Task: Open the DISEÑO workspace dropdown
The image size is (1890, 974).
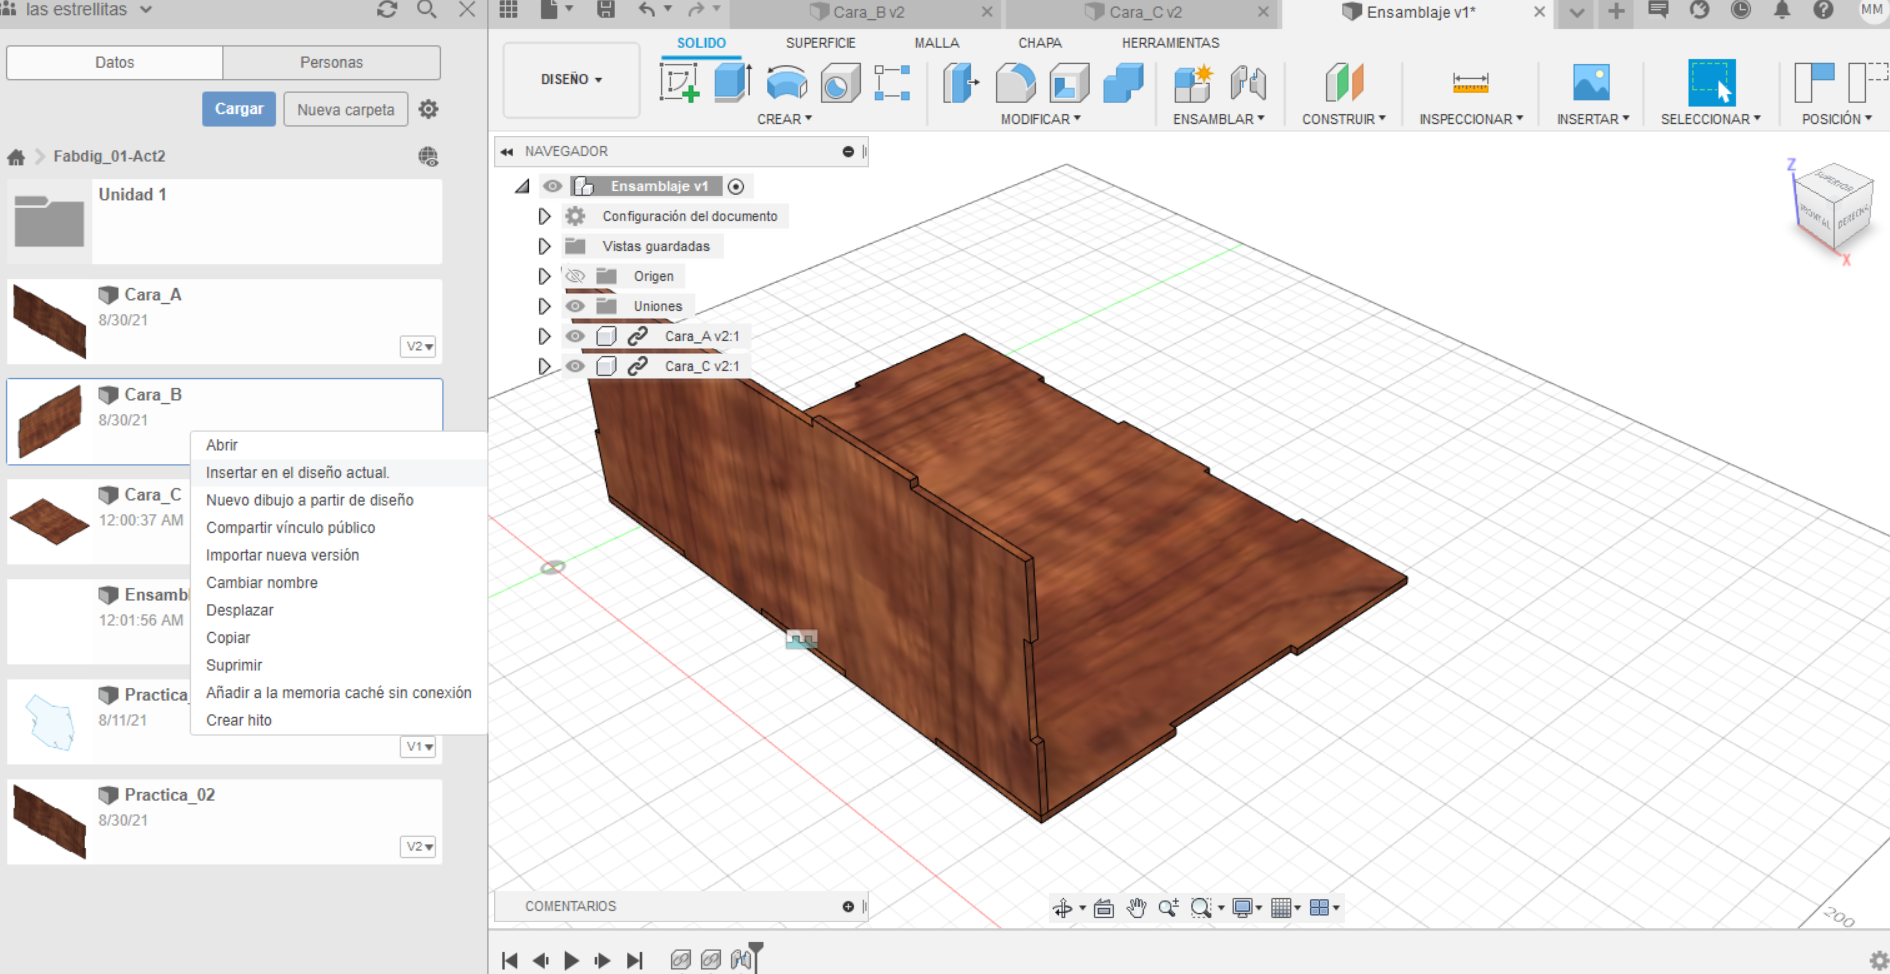Action: [x=572, y=79]
